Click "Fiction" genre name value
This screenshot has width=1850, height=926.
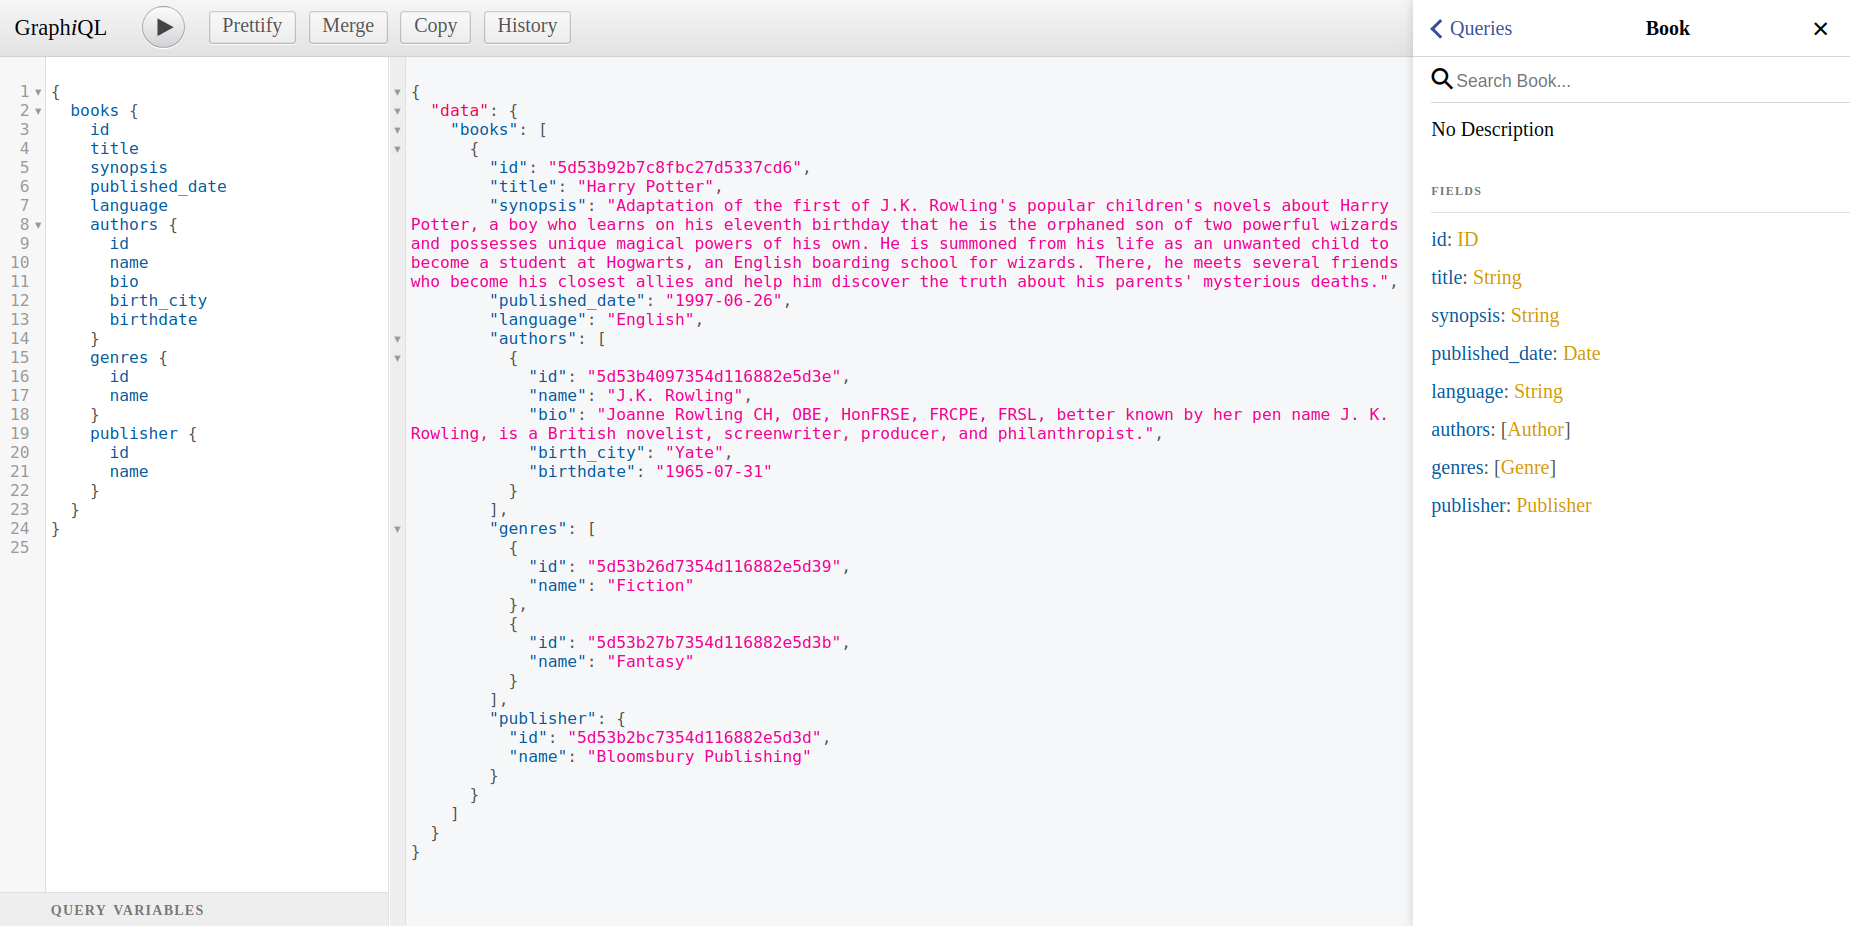click(650, 586)
